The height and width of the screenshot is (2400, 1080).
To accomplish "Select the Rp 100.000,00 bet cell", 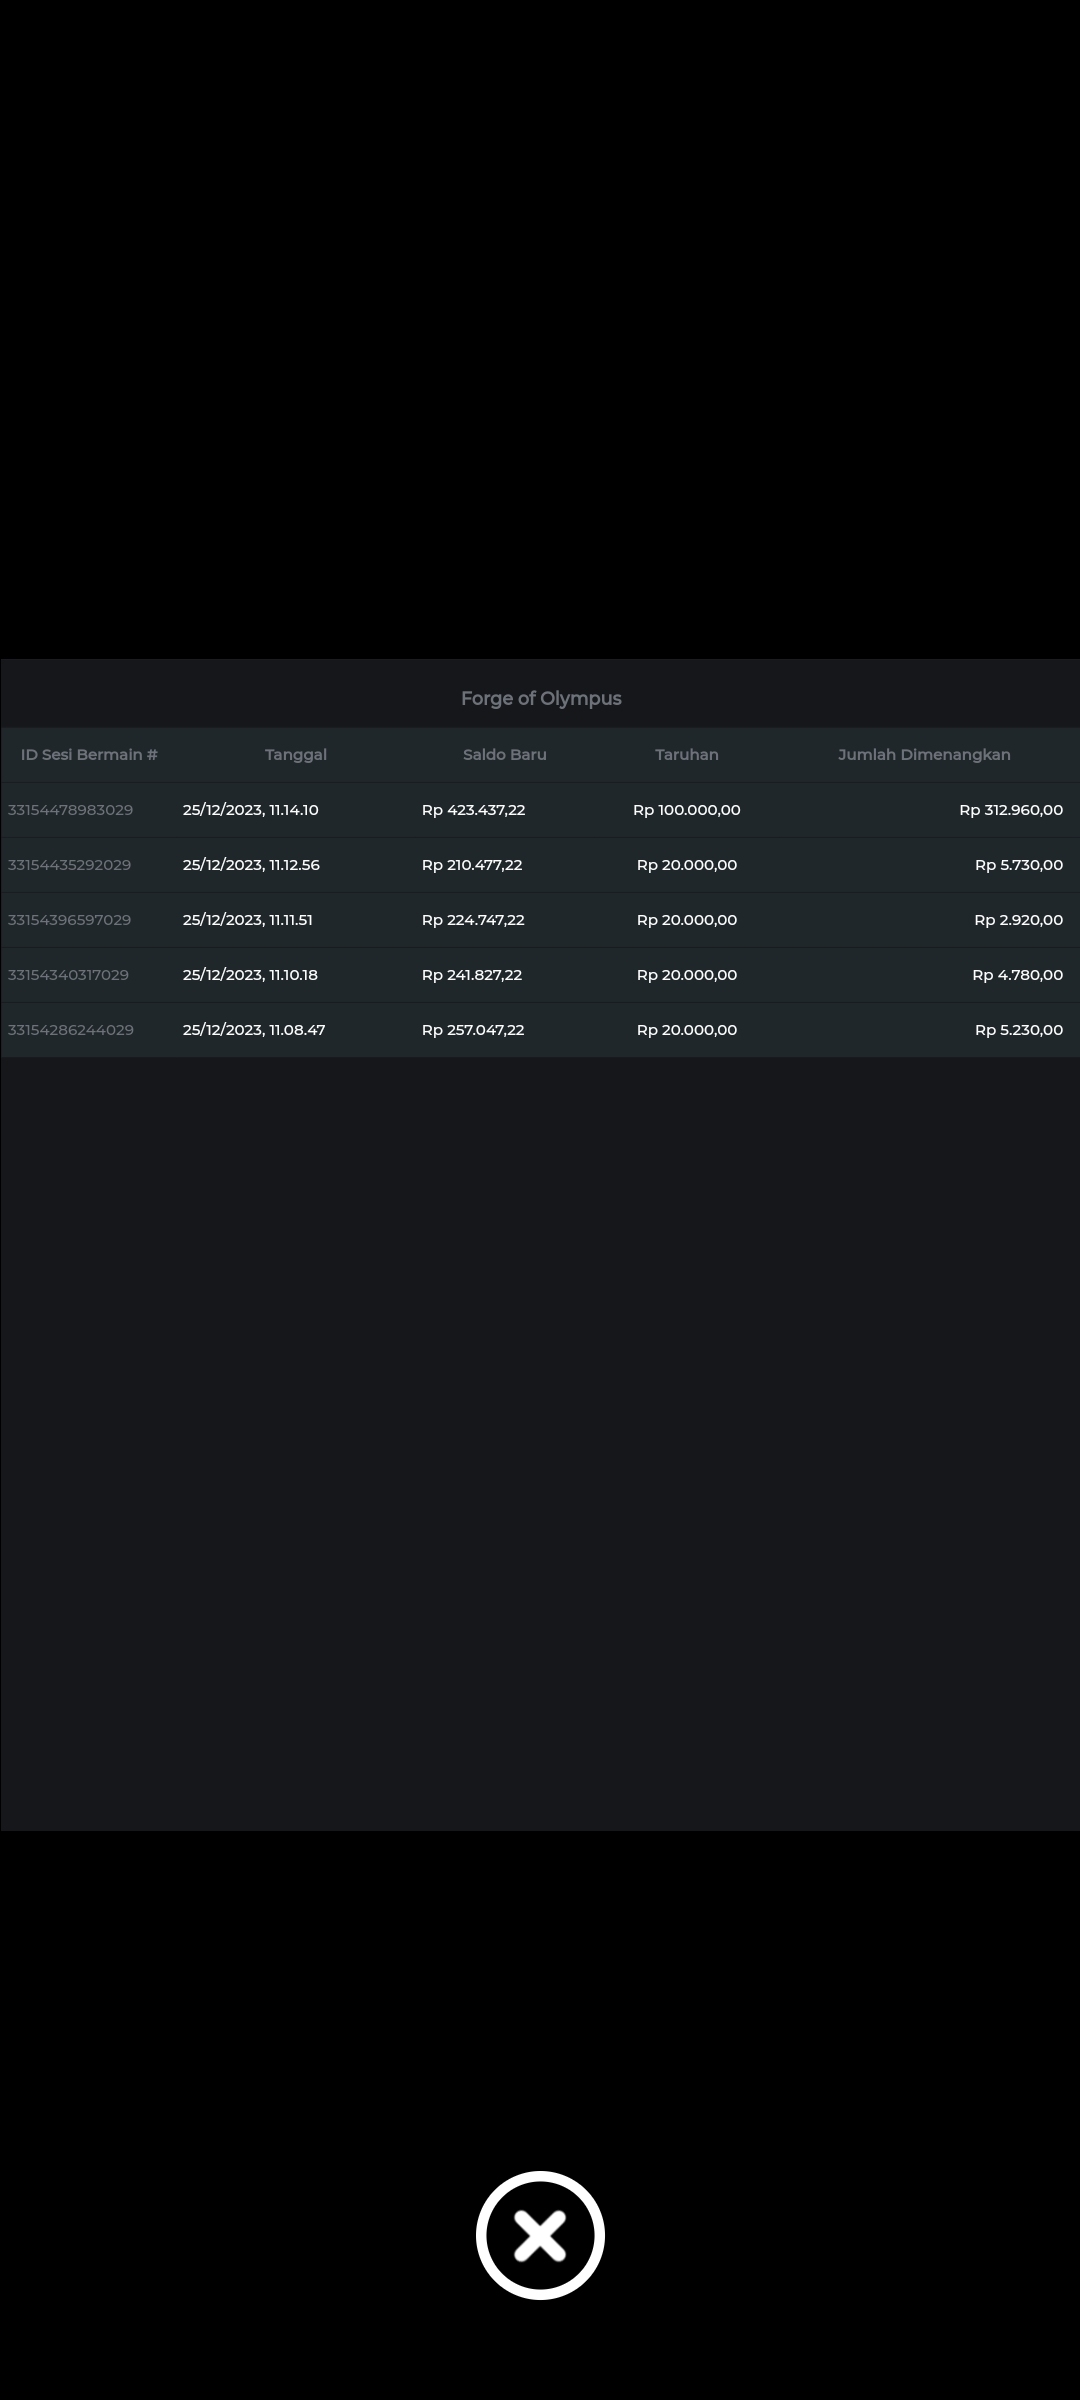I will coord(686,810).
